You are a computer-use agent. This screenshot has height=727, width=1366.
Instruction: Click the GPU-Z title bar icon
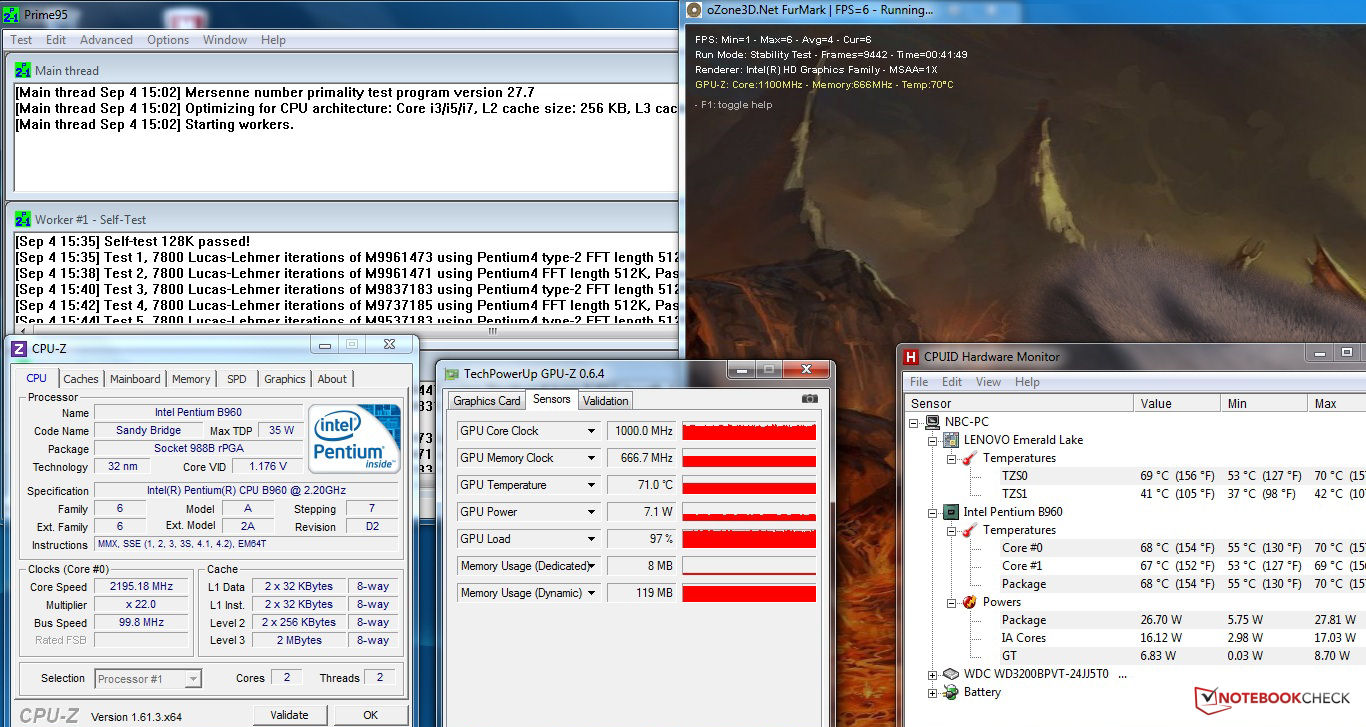pos(451,374)
